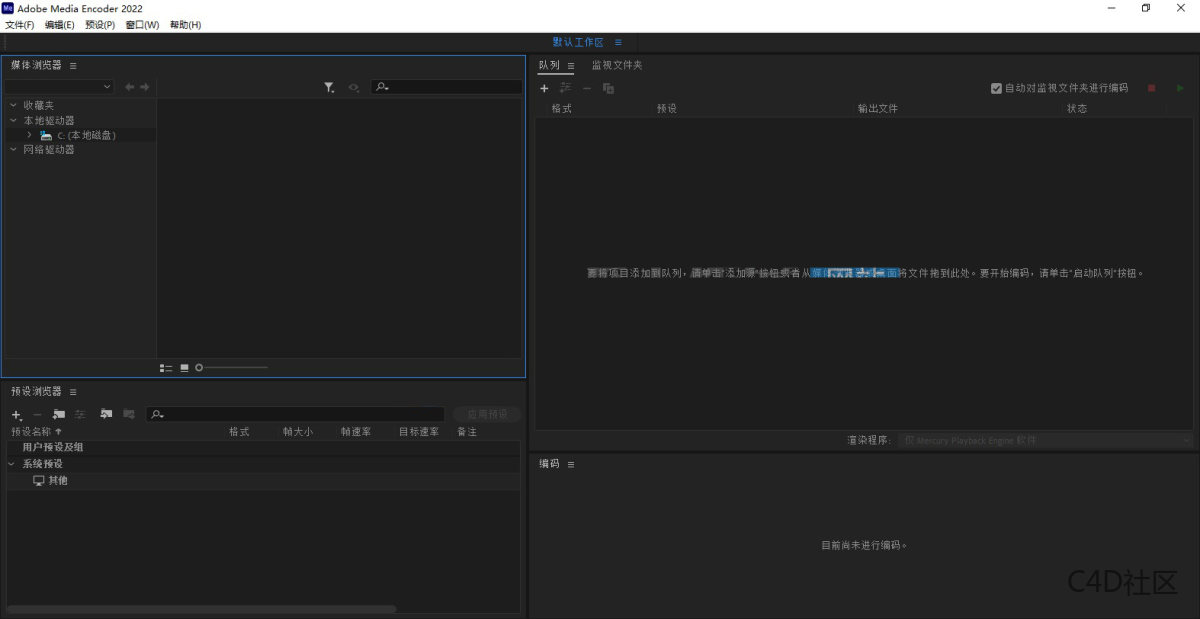This screenshot has width=1200, height=619.
Task: Click the export presets icon
Action: pos(128,414)
